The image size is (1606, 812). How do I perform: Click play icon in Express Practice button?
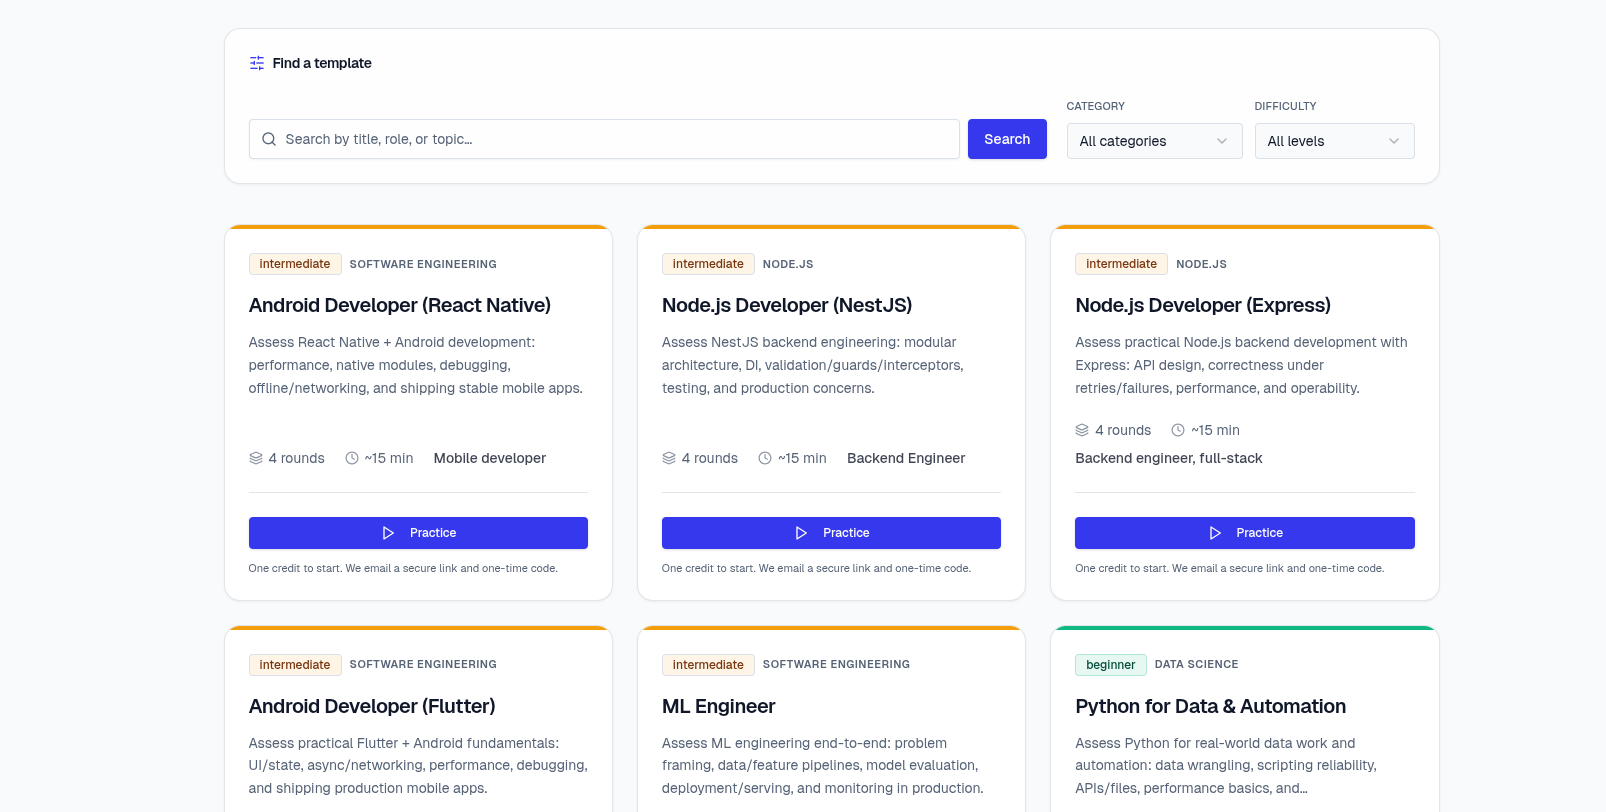(x=1215, y=533)
